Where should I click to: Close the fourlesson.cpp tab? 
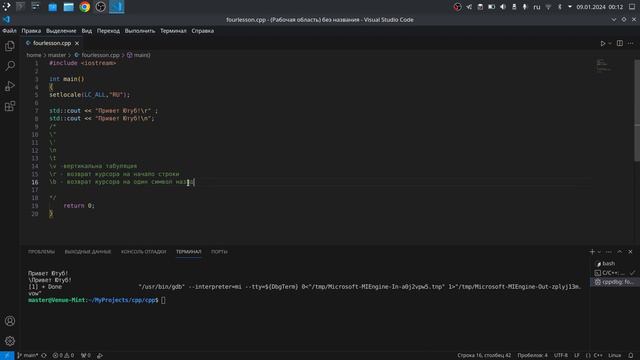[77, 43]
